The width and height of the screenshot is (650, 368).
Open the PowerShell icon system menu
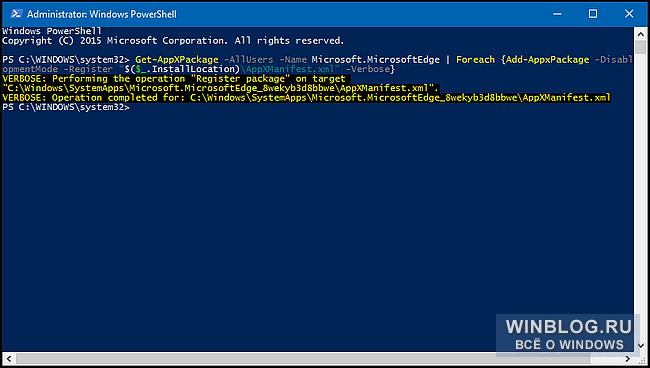pos(16,14)
